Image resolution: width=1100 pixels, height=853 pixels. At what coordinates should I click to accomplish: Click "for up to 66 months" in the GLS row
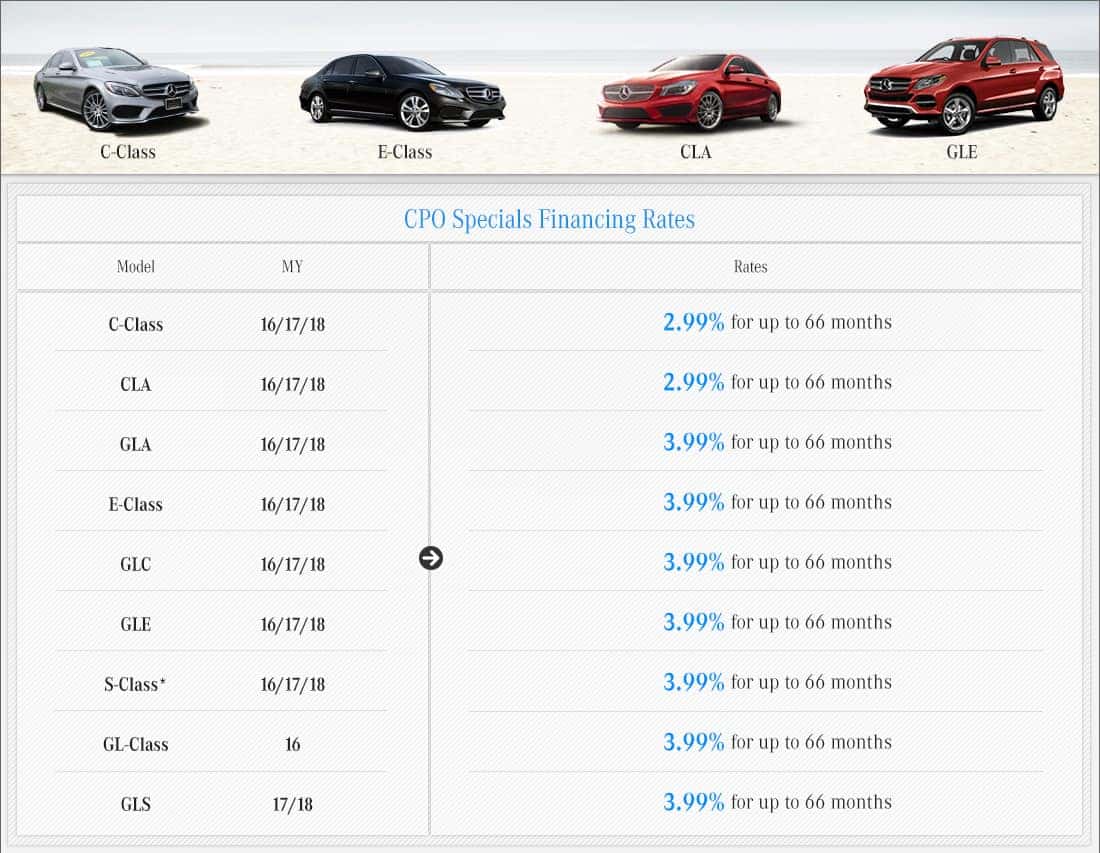click(811, 802)
